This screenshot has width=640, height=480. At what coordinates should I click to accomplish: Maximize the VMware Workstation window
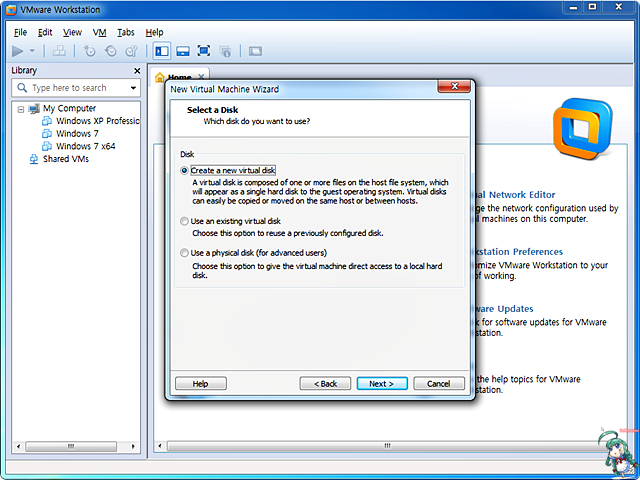(592, 7)
